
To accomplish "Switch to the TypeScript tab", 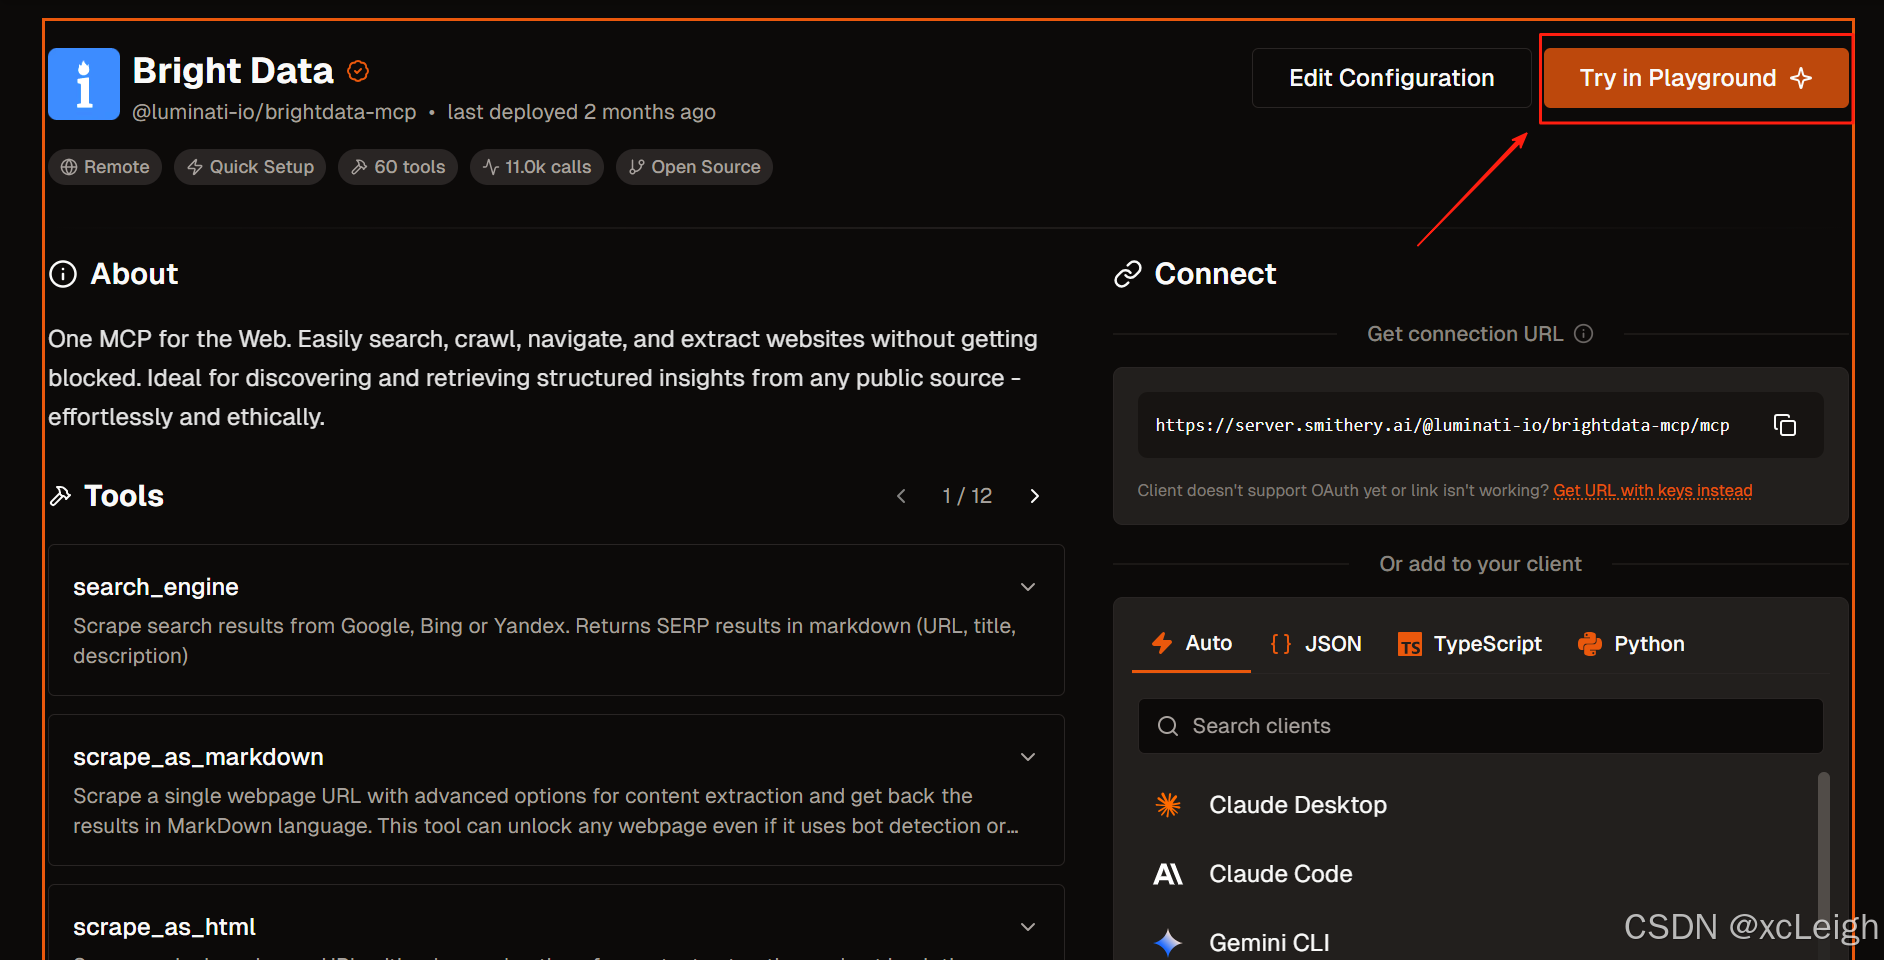I will click(x=1470, y=644).
